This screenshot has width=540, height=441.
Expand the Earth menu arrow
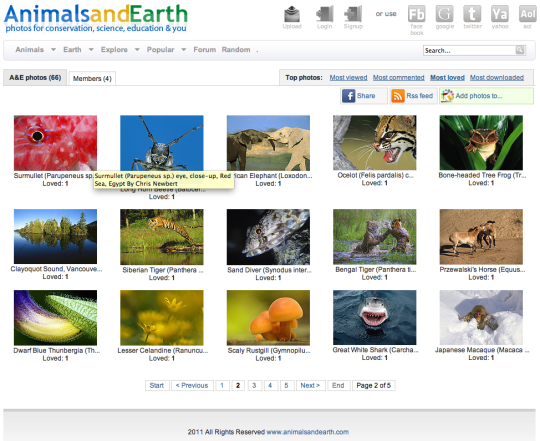(91, 50)
